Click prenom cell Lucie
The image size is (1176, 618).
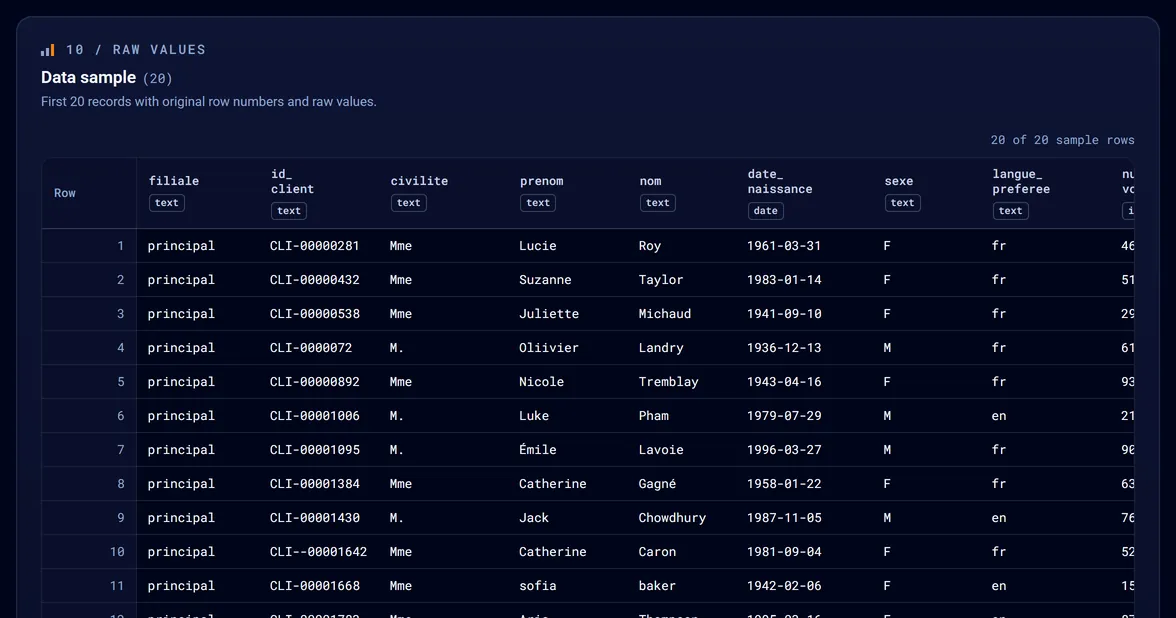[538, 245]
